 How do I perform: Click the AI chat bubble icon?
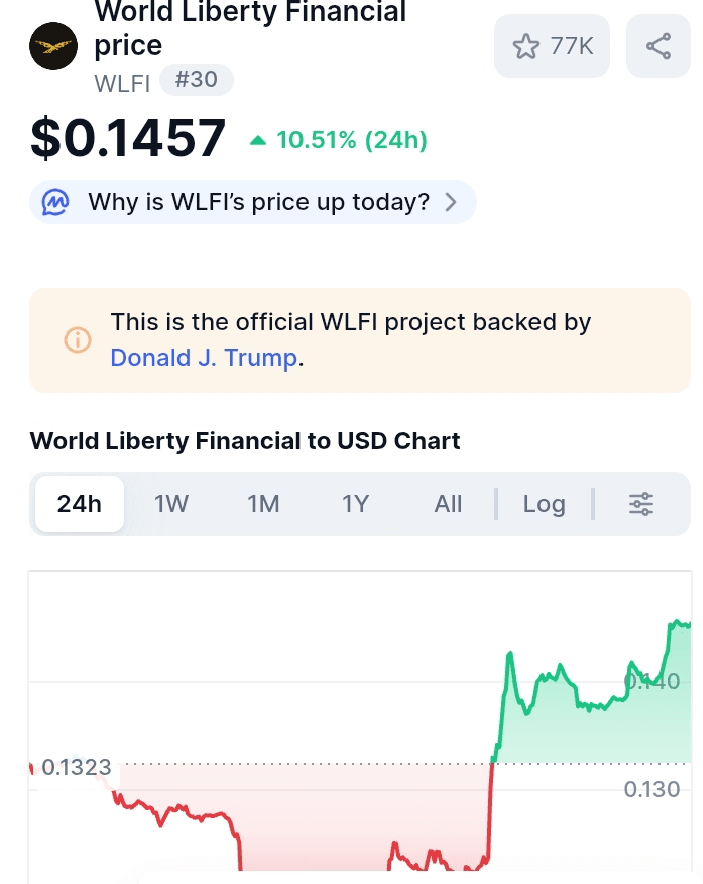point(55,202)
